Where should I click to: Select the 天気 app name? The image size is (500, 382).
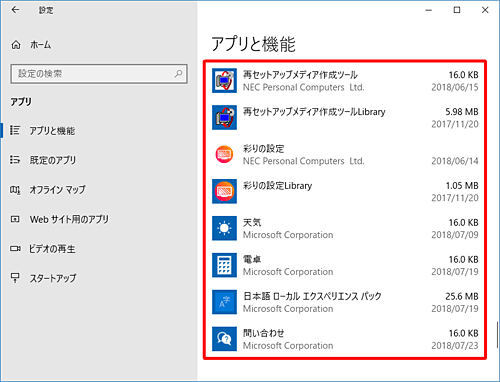[x=252, y=222]
